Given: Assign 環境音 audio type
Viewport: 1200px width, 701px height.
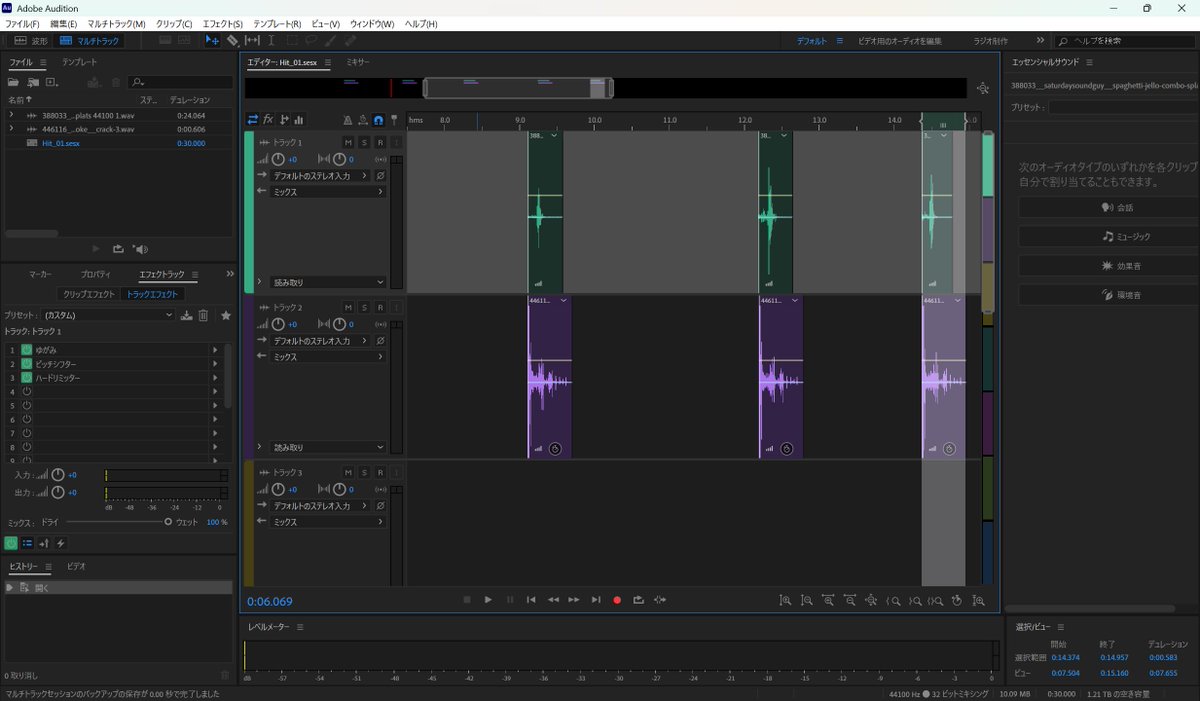Looking at the screenshot, I should (1118, 295).
